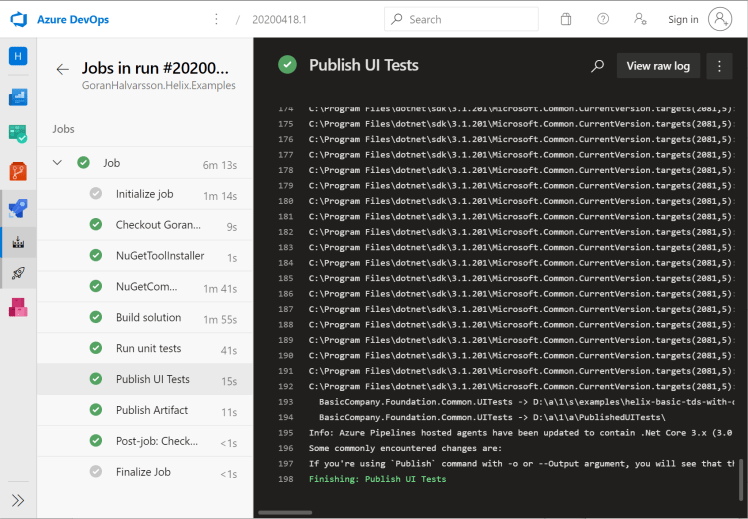Image resolution: width=748 pixels, height=519 pixels.
Task: Open the marketplace shopping bag icon
Action: [x=566, y=19]
